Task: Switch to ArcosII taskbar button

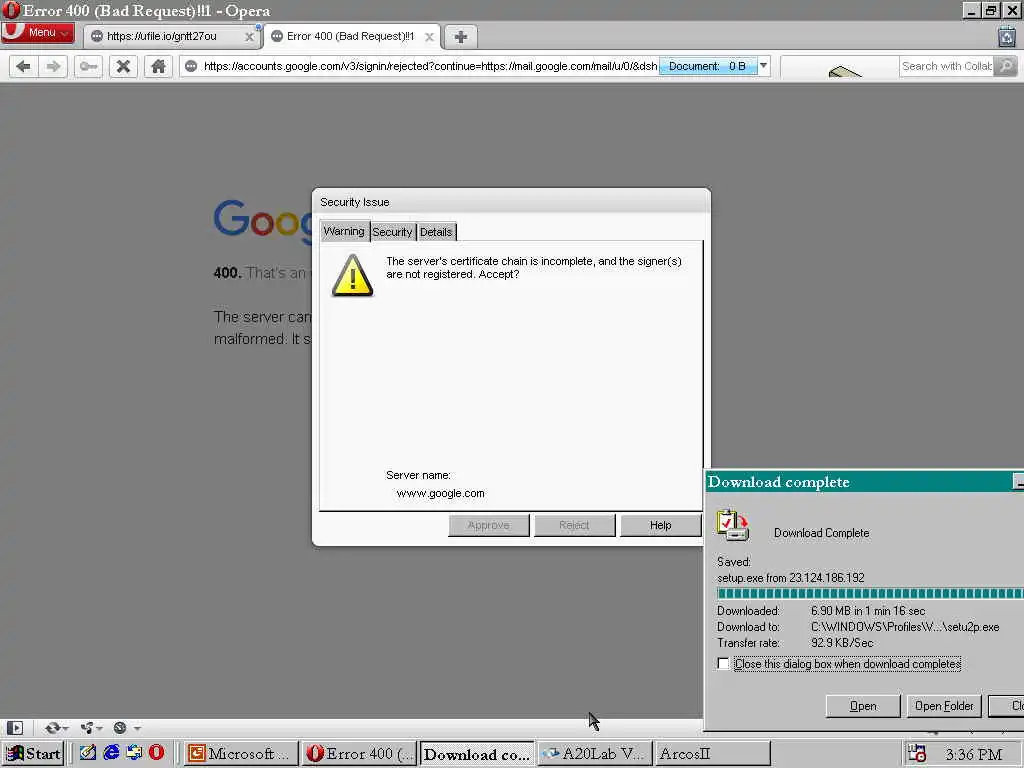Action: point(713,754)
